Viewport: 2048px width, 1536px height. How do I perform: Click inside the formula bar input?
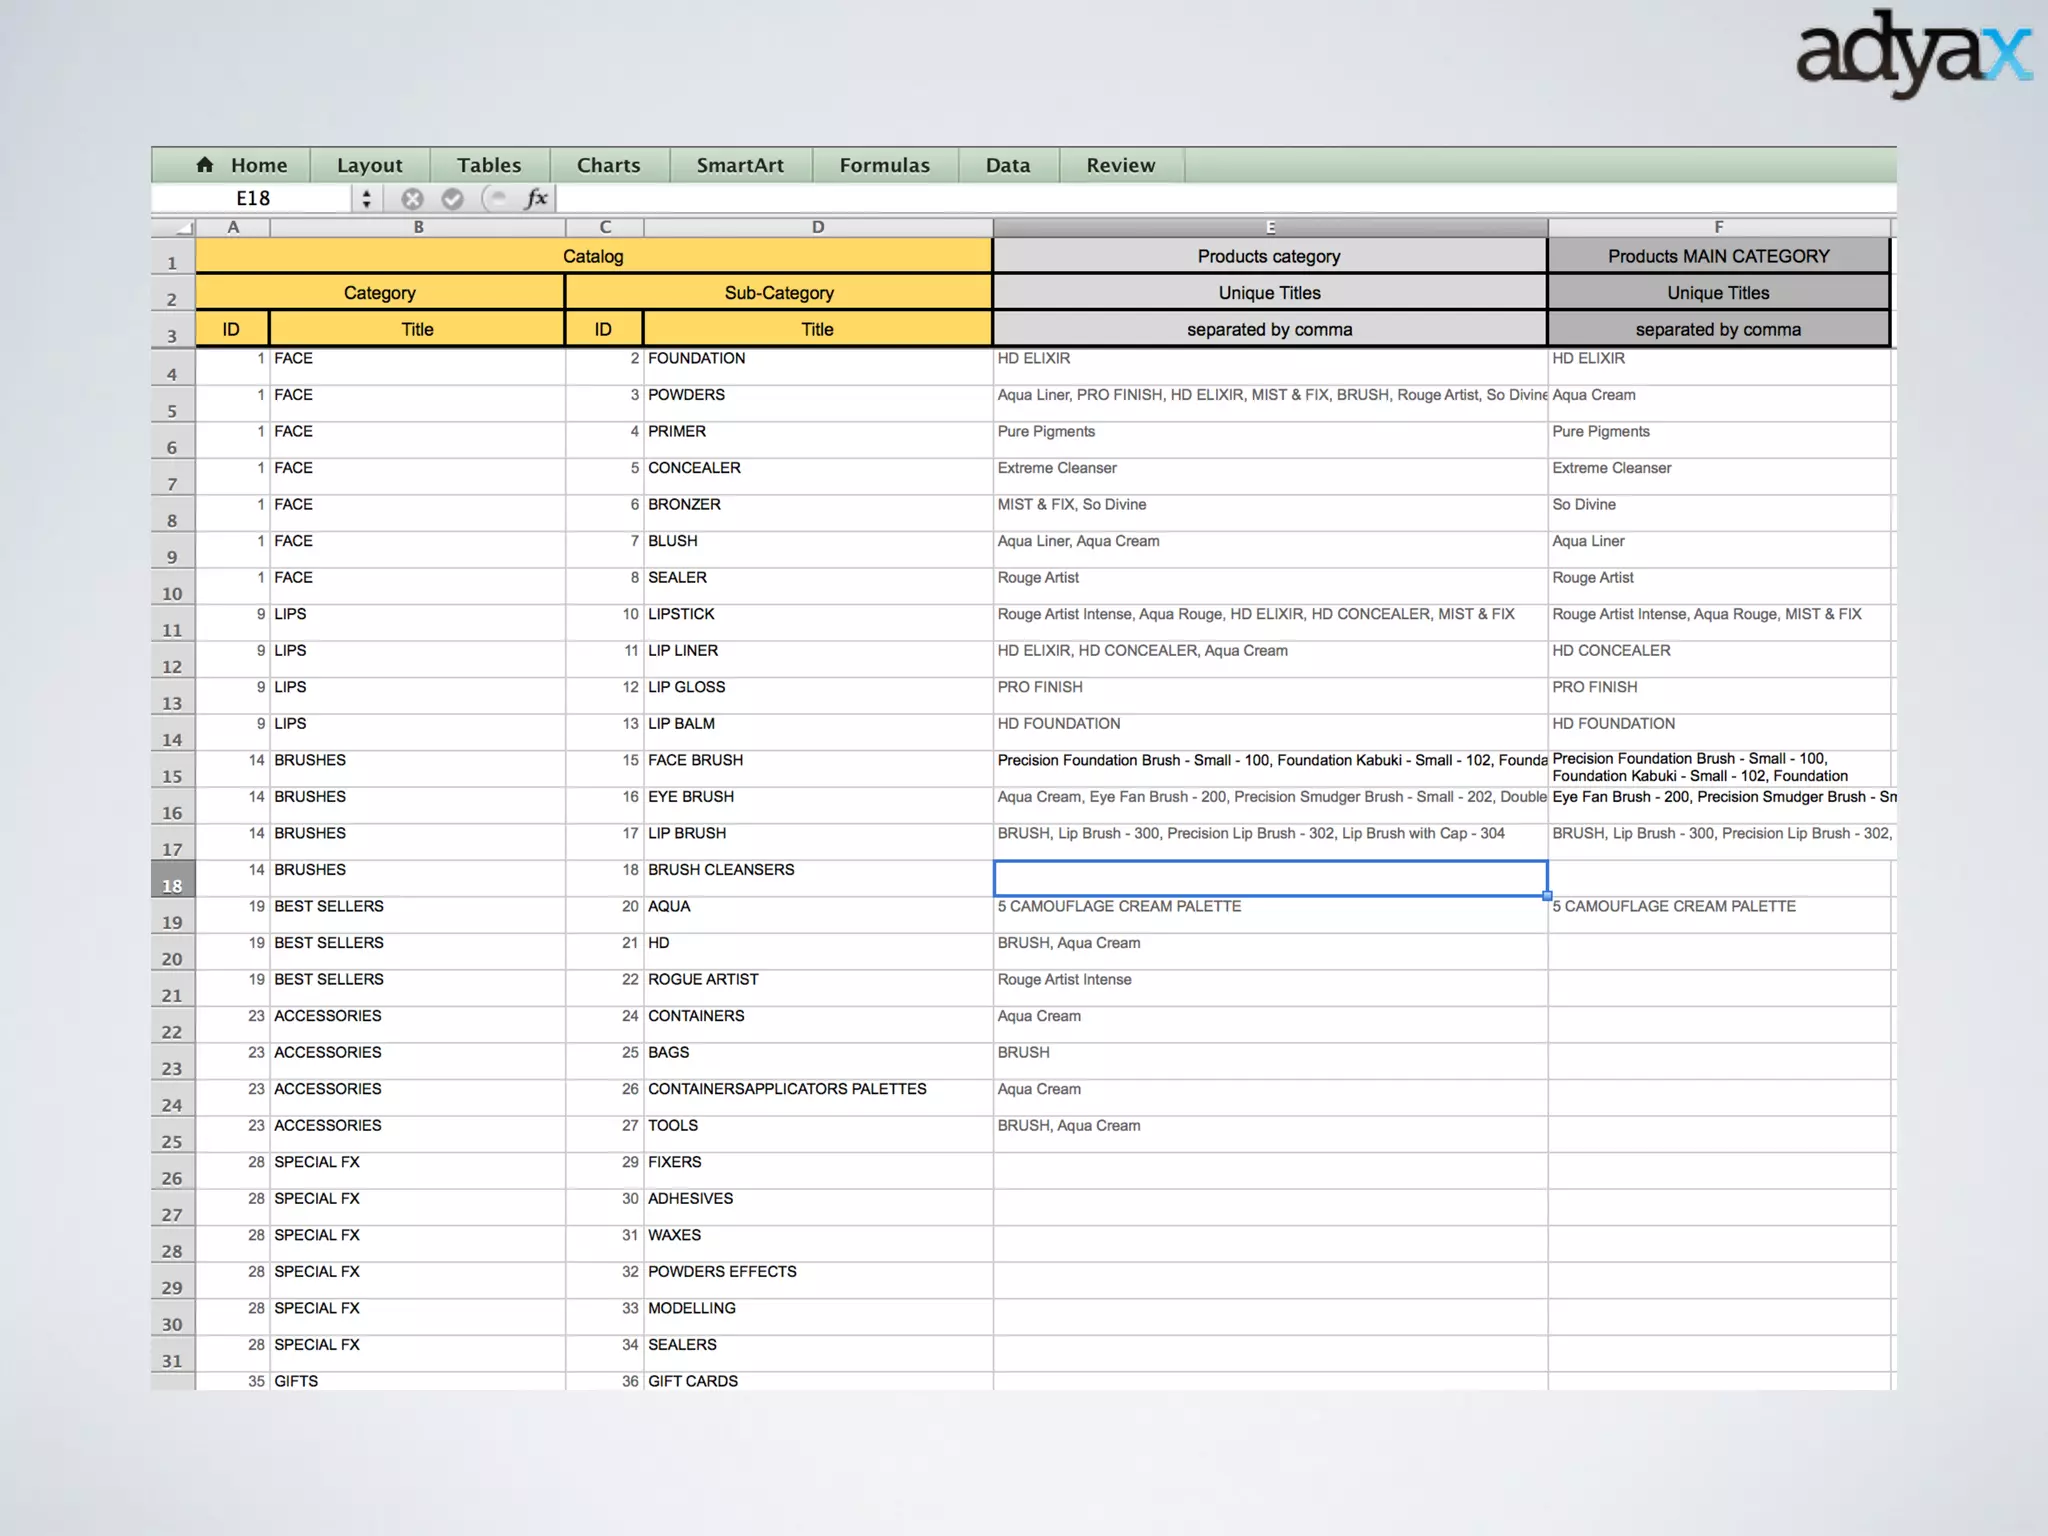coord(1200,199)
